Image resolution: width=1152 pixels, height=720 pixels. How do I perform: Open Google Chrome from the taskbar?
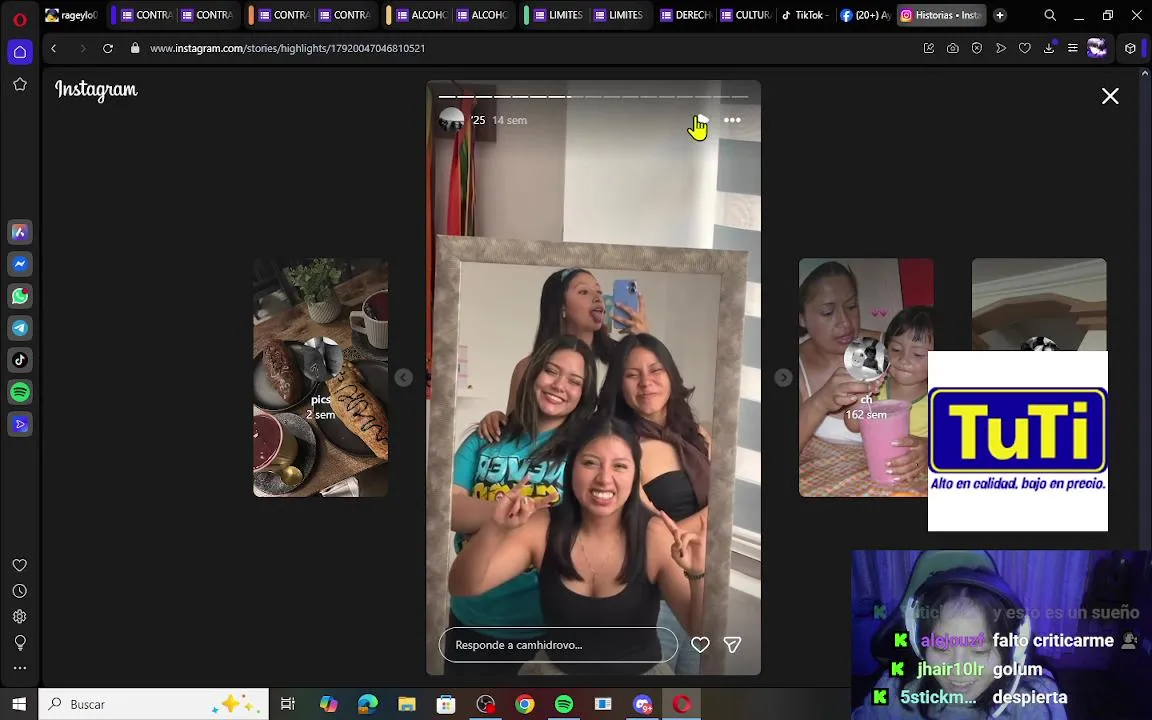(525, 704)
